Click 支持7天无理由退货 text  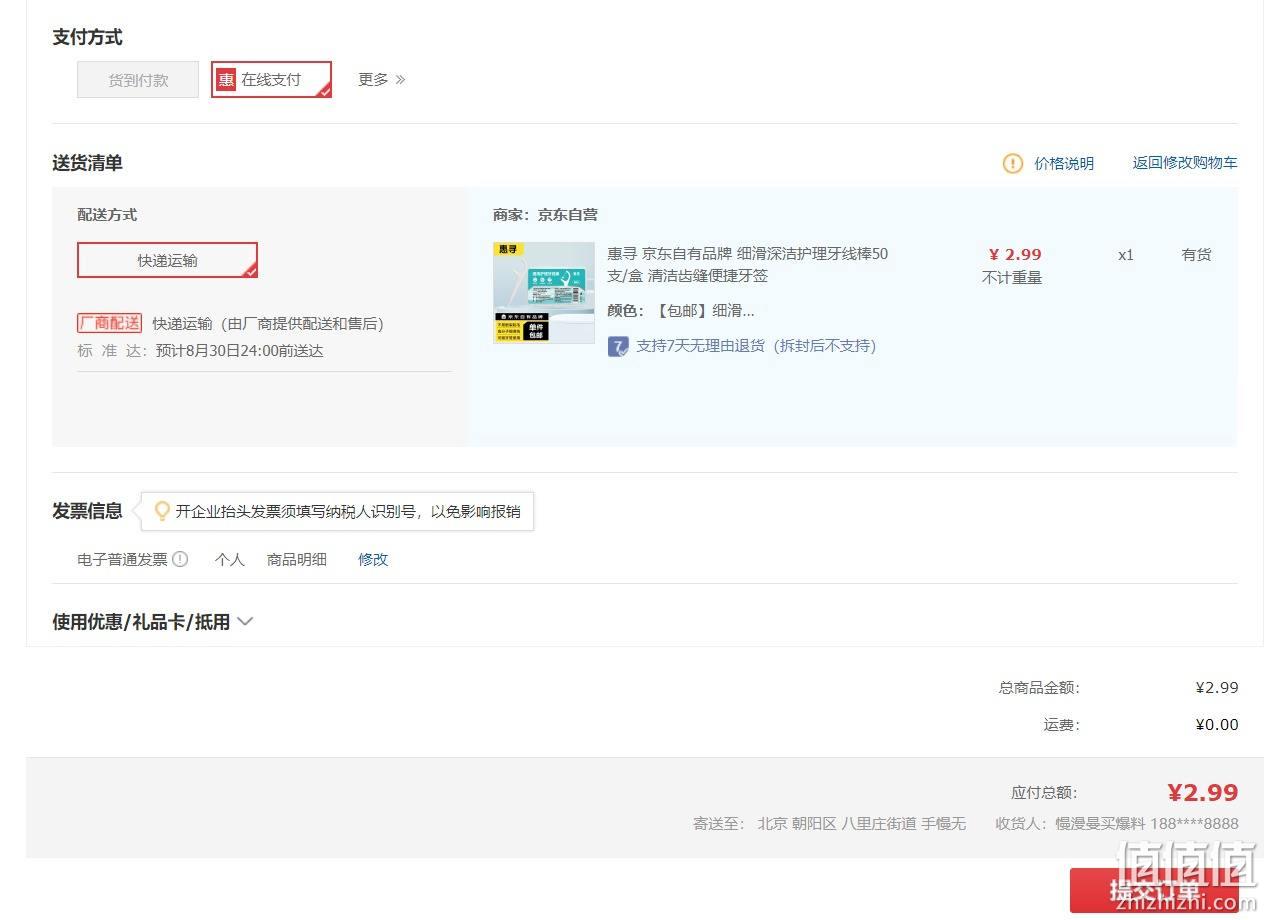(756, 346)
